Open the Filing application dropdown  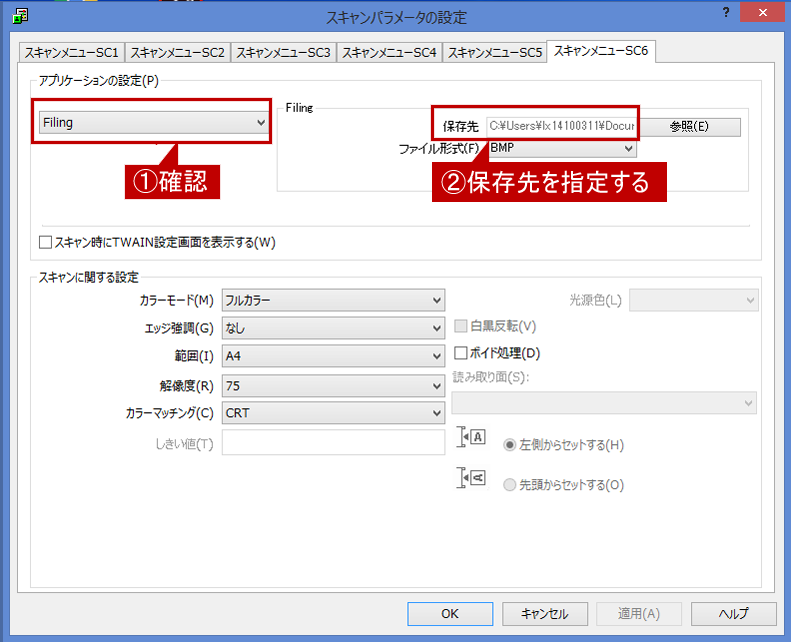[x=154, y=123]
